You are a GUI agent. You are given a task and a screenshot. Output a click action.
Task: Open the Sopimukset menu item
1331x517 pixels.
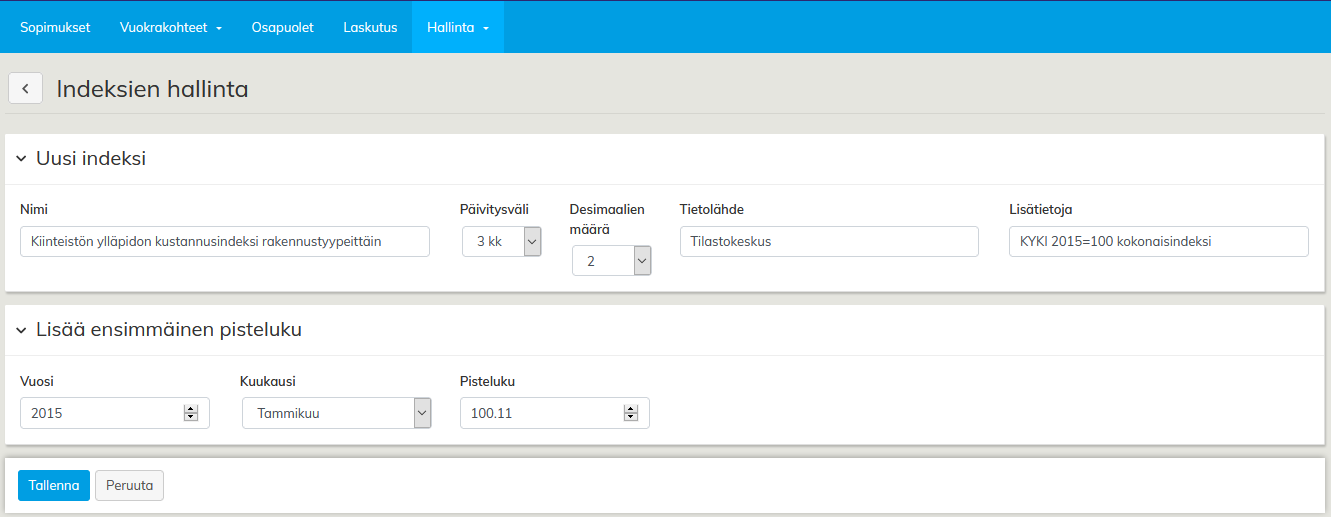(x=55, y=27)
